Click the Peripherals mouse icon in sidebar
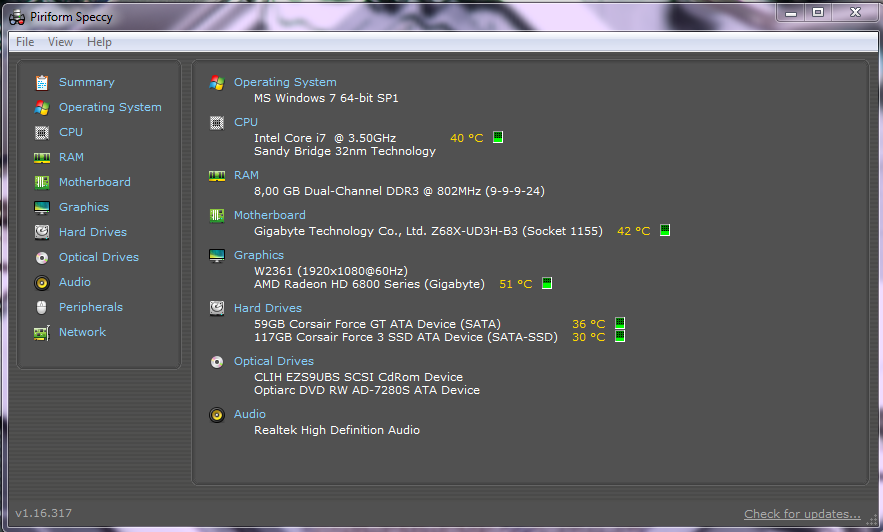 [x=42, y=307]
